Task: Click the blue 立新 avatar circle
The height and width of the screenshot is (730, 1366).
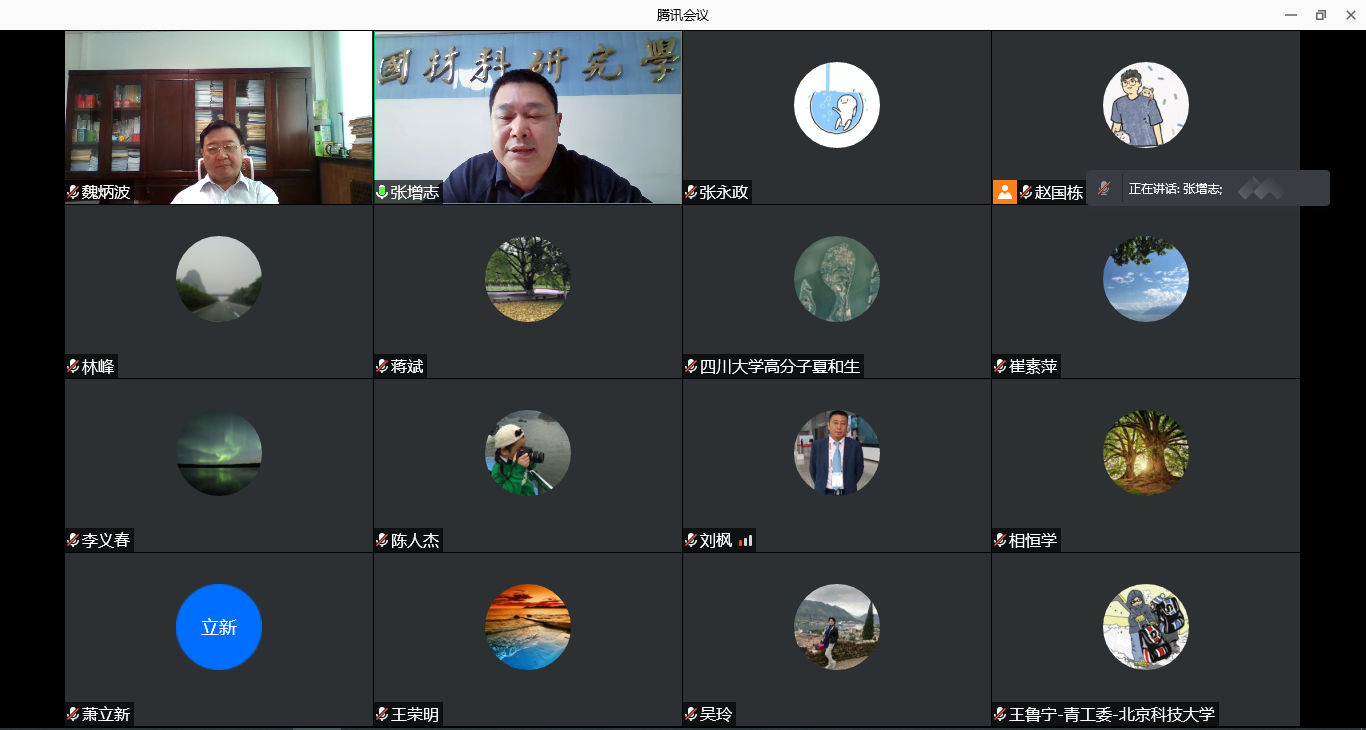Action: pyautogui.click(x=218, y=627)
